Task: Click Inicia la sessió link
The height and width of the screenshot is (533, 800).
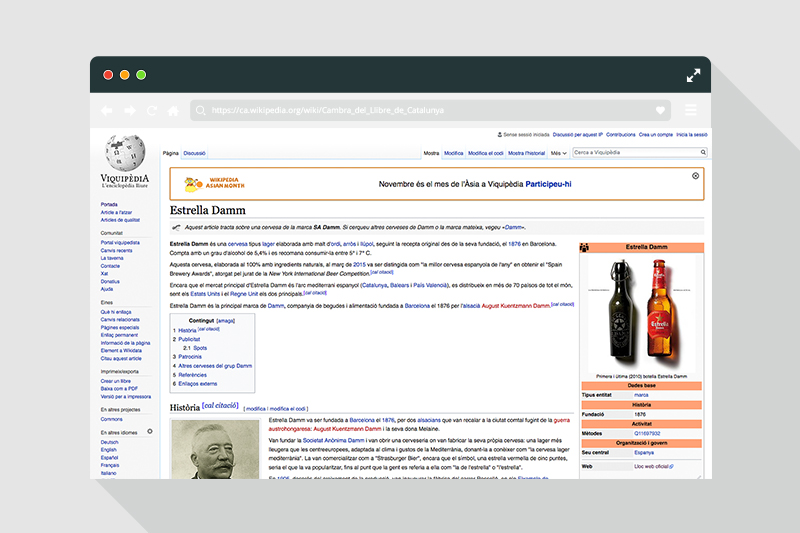Action: click(691, 135)
